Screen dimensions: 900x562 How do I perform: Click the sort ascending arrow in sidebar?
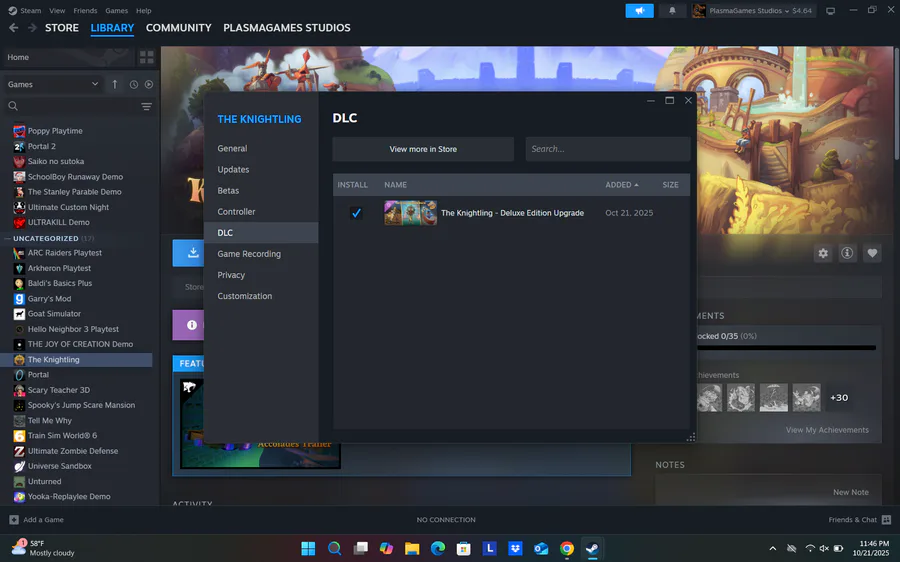point(115,84)
